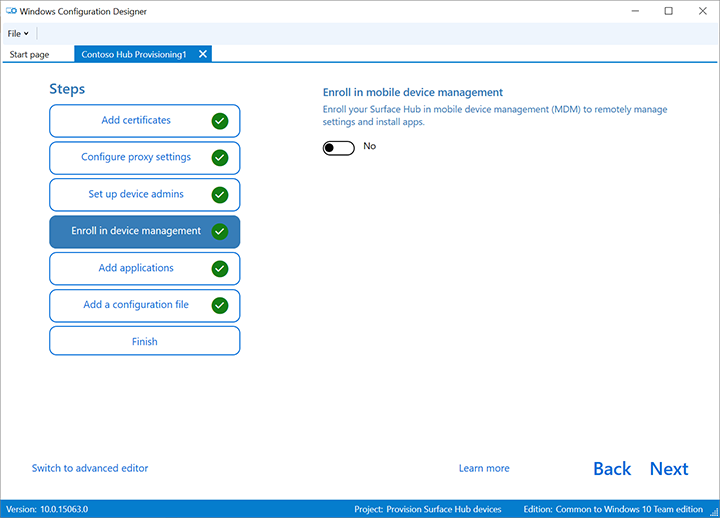Click the Steps heading

click(67, 89)
